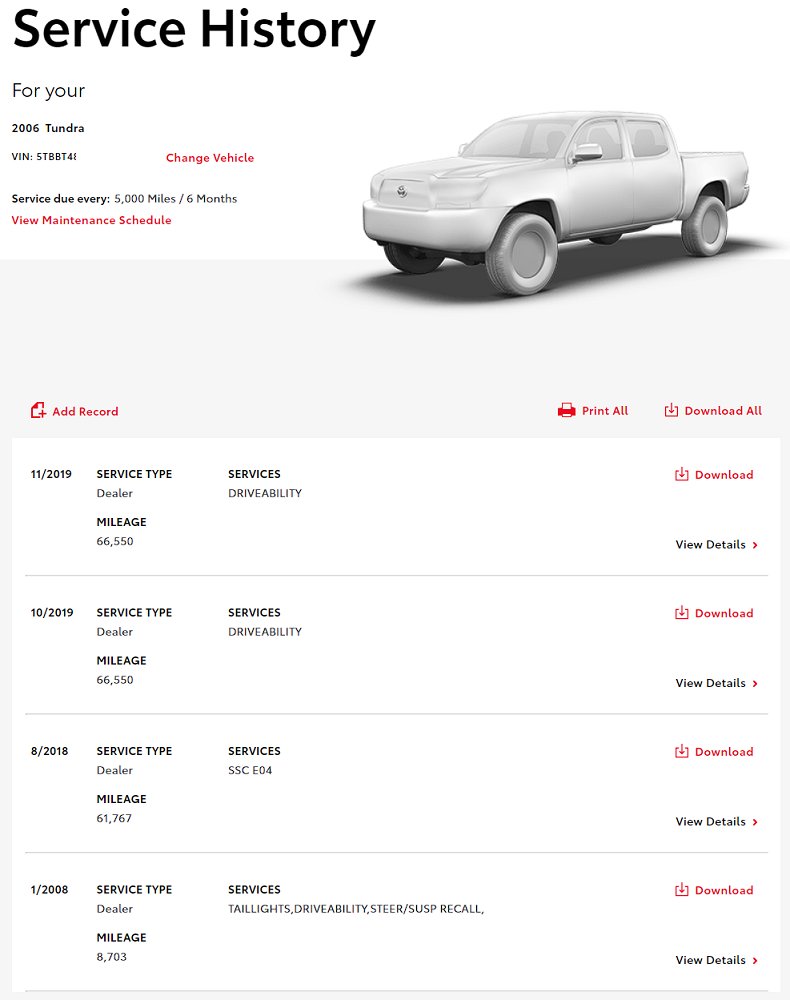Expand 10/2019 record via View Details chevron
This screenshot has height=1000, width=790.
[x=755, y=683]
